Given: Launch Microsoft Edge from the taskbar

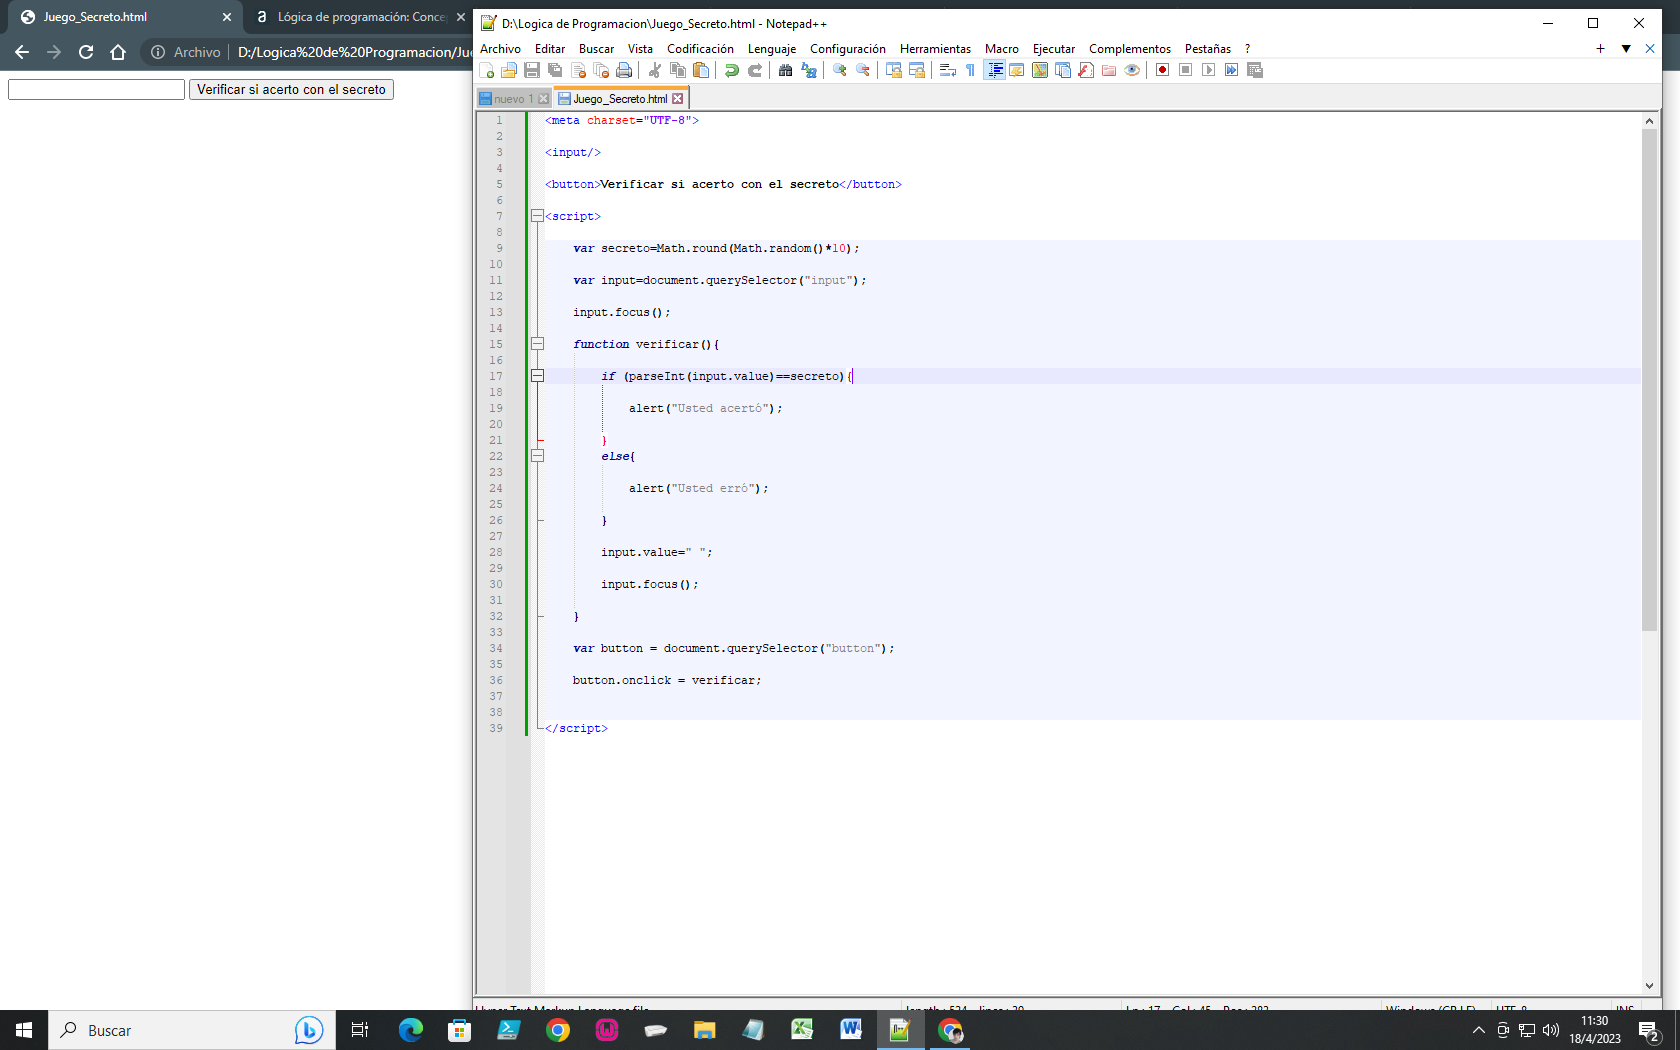Looking at the screenshot, I should (410, 1030).
